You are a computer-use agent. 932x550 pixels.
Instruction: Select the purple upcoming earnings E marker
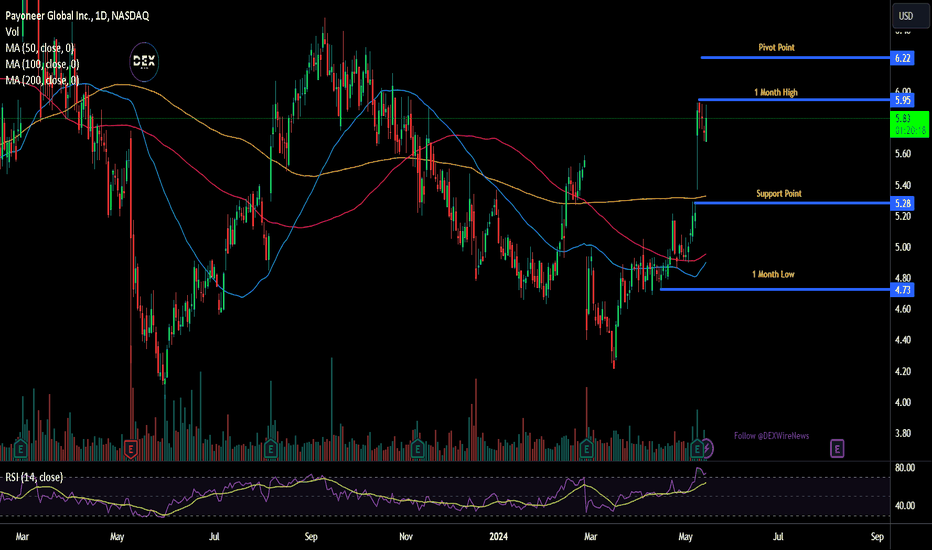[837, 449]
